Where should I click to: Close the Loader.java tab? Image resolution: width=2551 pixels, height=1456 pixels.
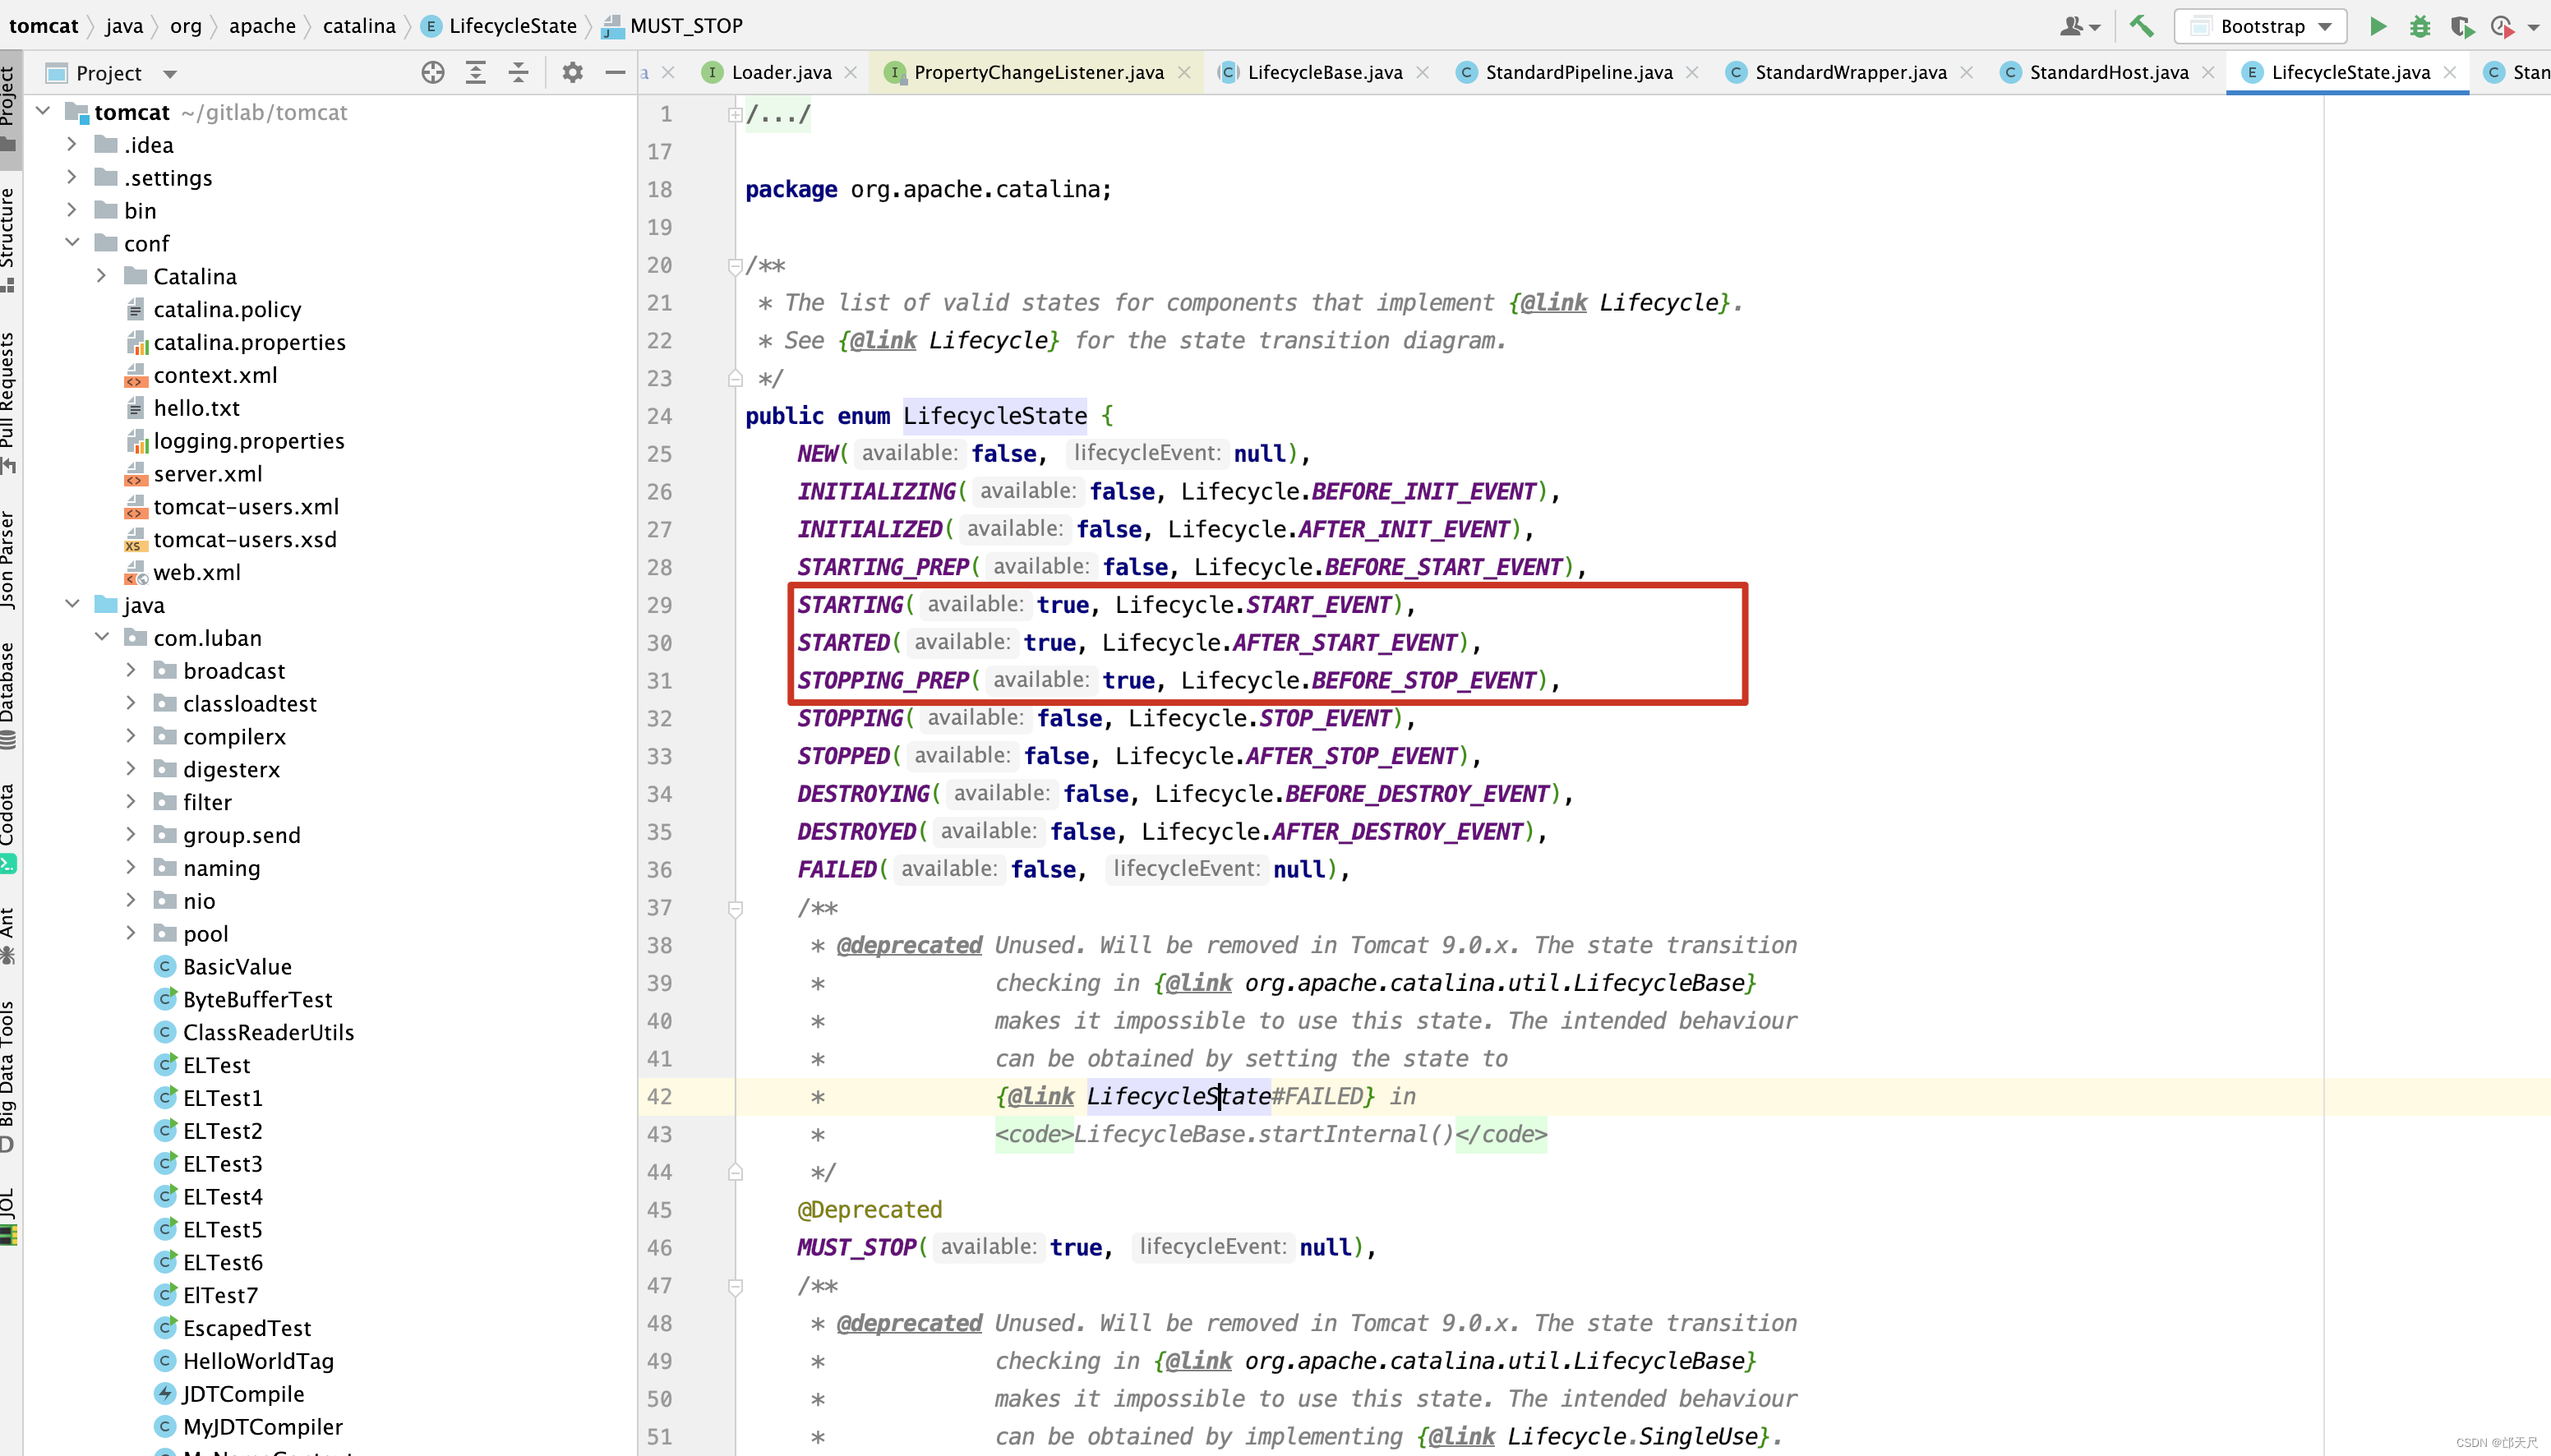(851, 72)
